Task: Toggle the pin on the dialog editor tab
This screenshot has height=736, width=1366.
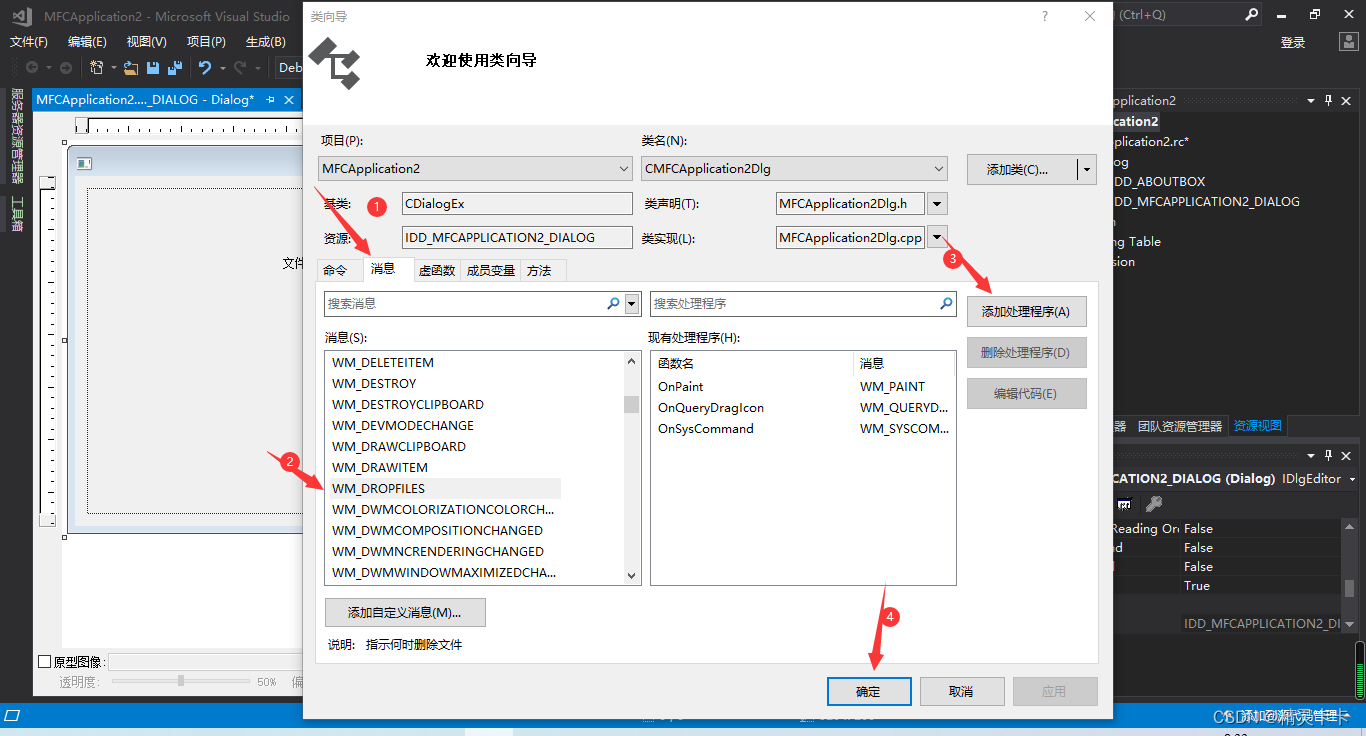Action: point(270,99)
